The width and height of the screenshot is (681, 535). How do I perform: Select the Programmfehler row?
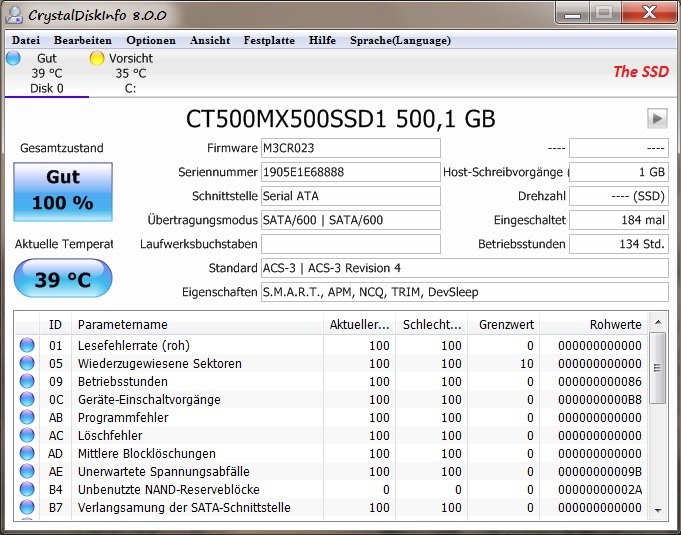331,417
